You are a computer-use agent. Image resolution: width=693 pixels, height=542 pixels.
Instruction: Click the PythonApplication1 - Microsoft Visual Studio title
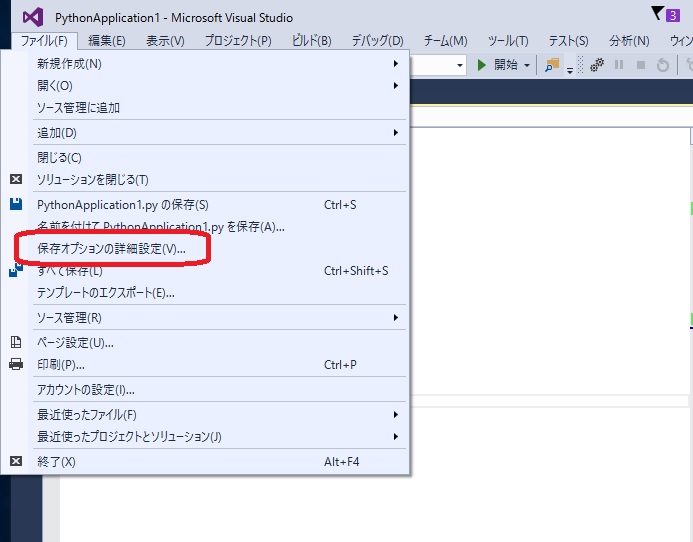click(x=174, y=18)
